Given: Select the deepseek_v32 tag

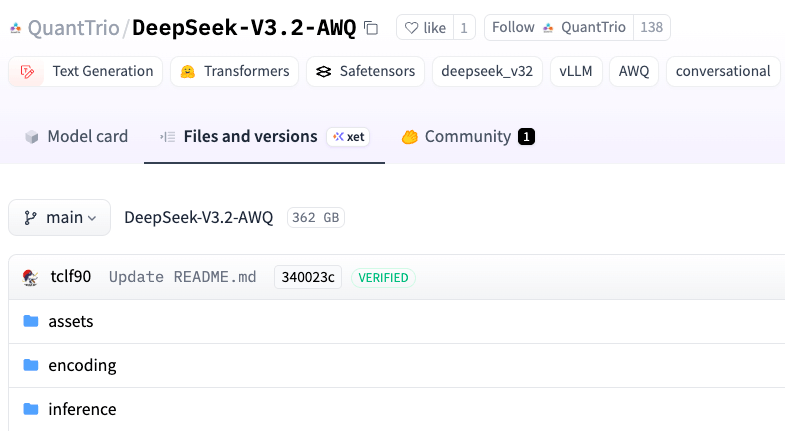Looking at the screenshot, I should coord(487,72).
